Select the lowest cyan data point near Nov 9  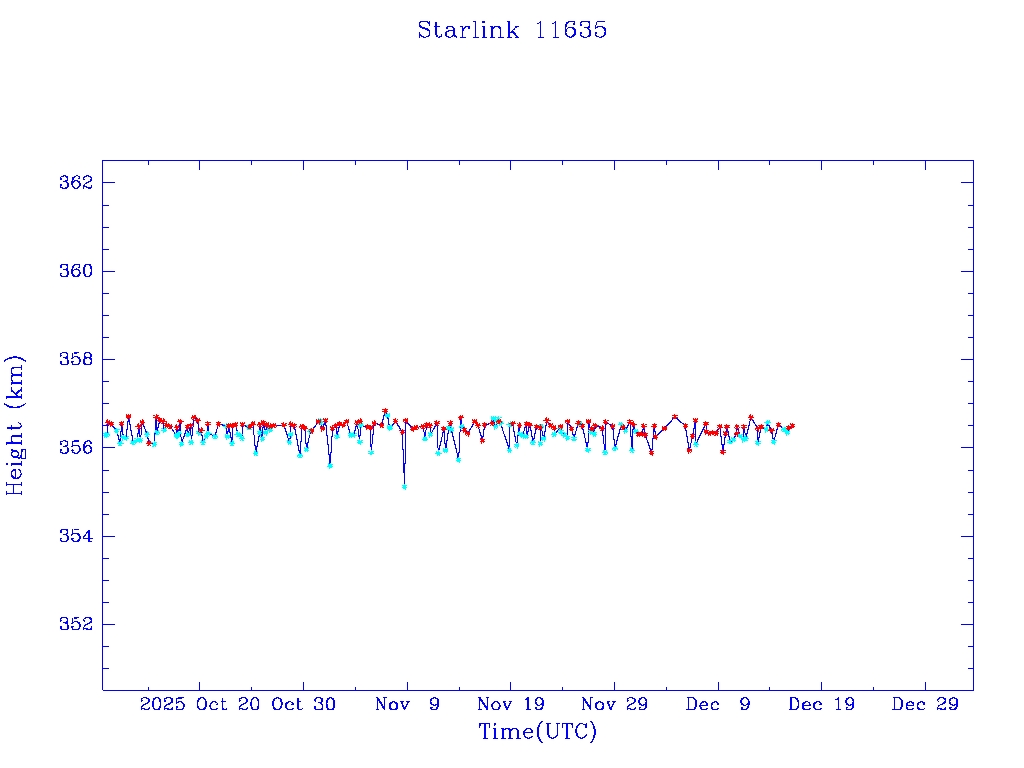click(404, 487)
